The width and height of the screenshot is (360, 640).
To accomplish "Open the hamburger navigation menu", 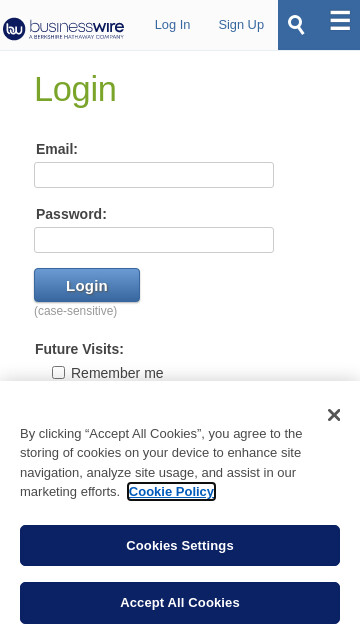I will coord(340,21).
